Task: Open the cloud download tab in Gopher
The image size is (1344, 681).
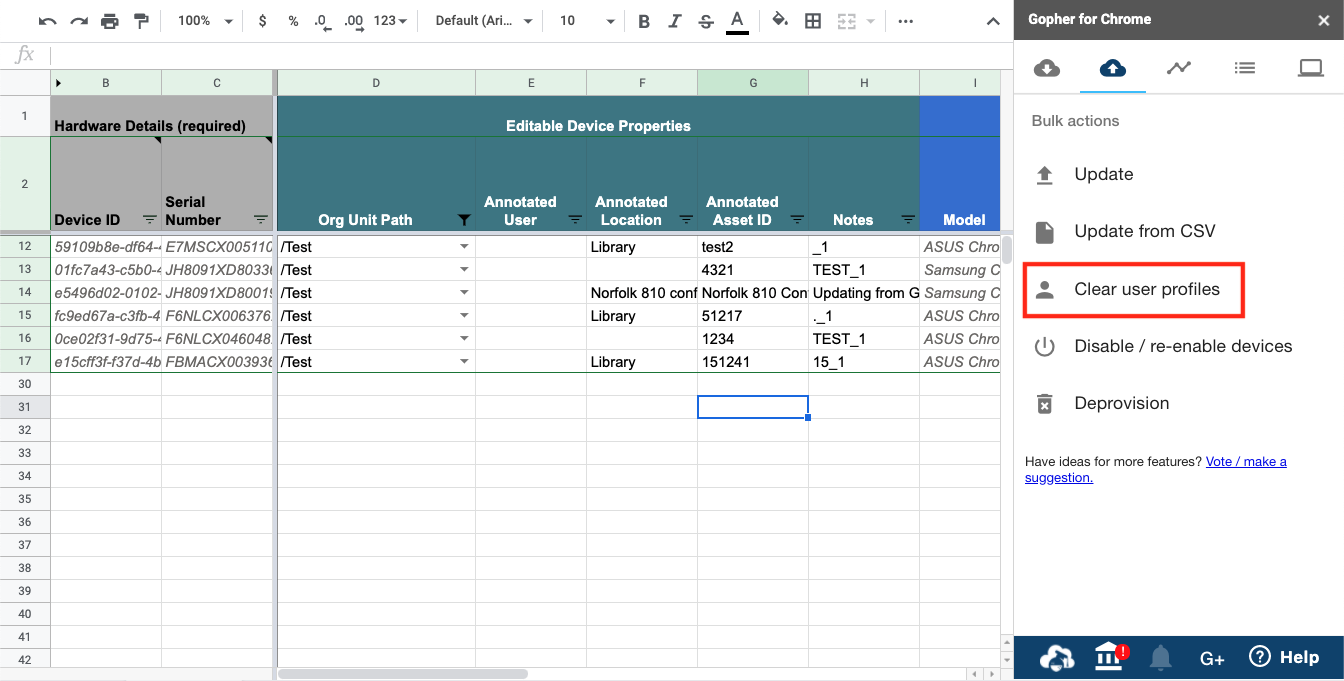Action: [1046, 68]
